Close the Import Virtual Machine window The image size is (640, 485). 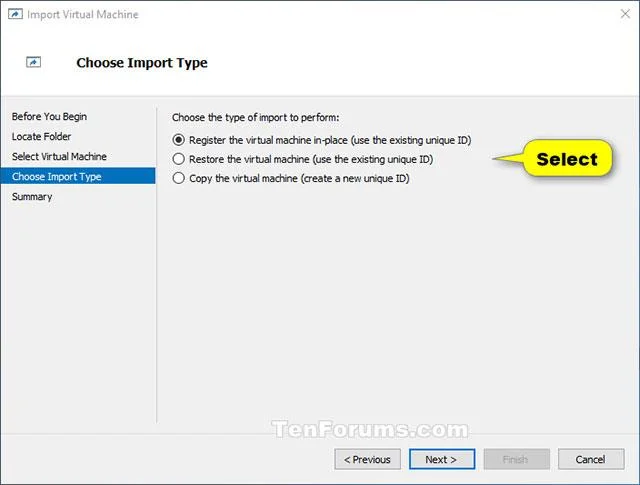[625, 14]
